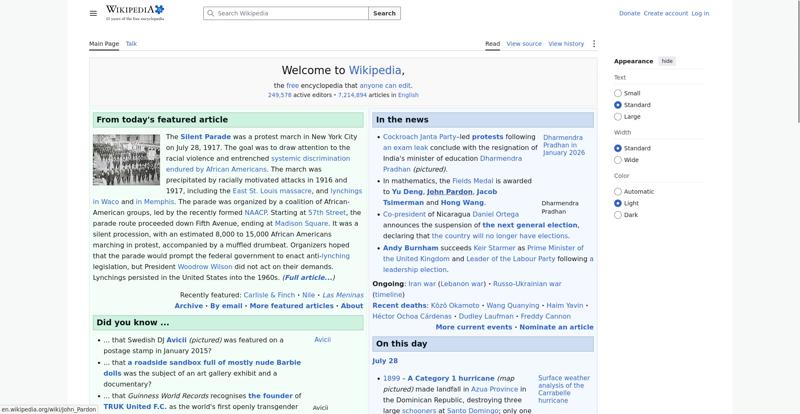Open the Silent Parade photo thumbnail
Screen dimensions: 800x414
126,160
